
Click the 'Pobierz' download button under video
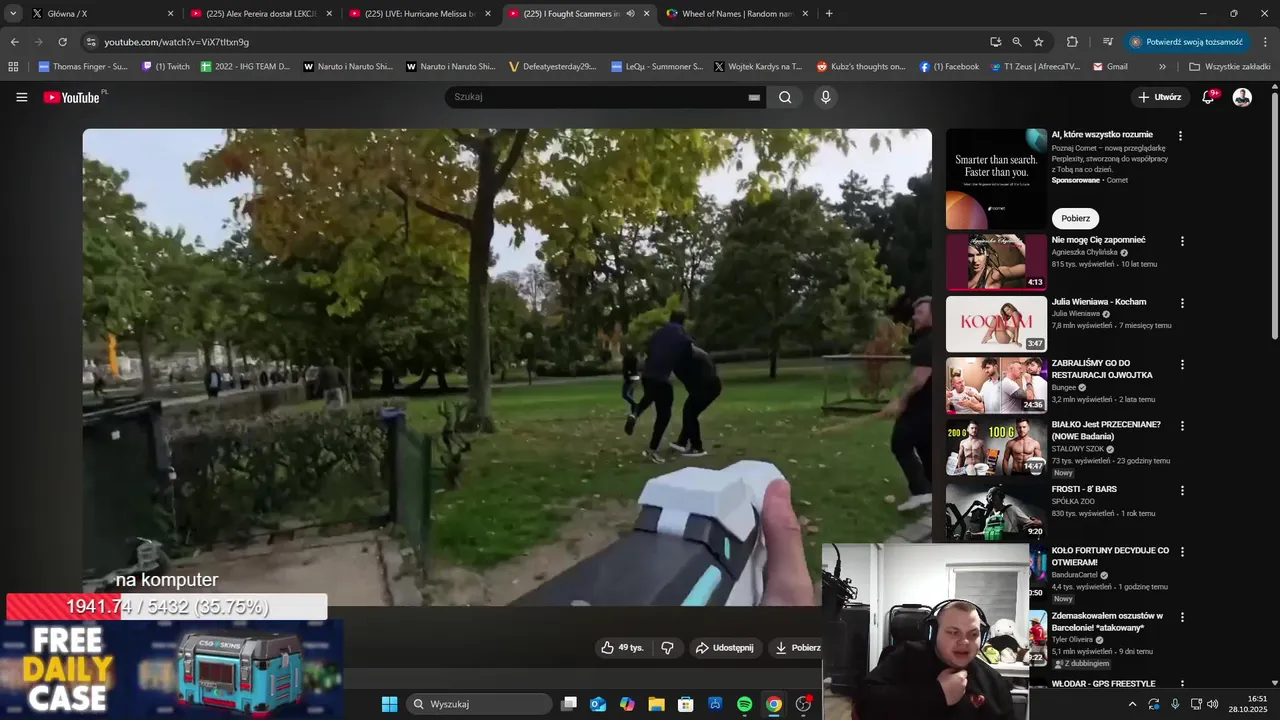click(797, 648)
